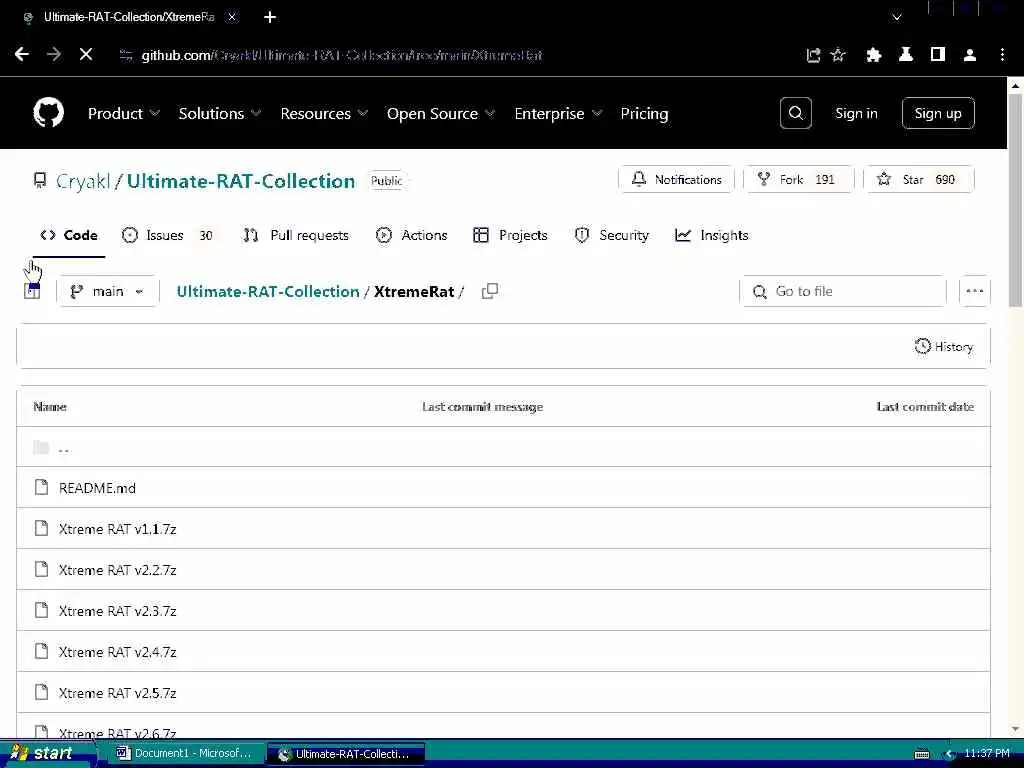Star the repository with Star button
This screenshot has width=1024, height=768.
(x=919, y=180)
